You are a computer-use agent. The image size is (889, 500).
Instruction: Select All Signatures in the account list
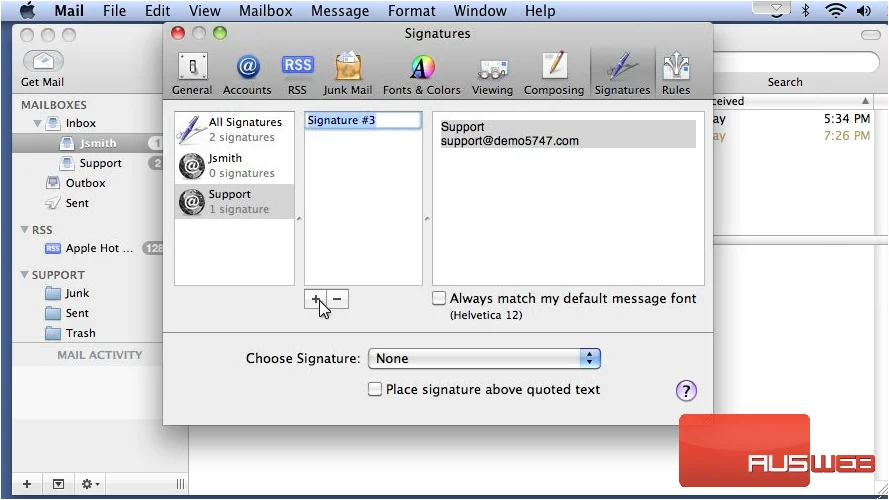pyautogui.click(x=234, y=129)
